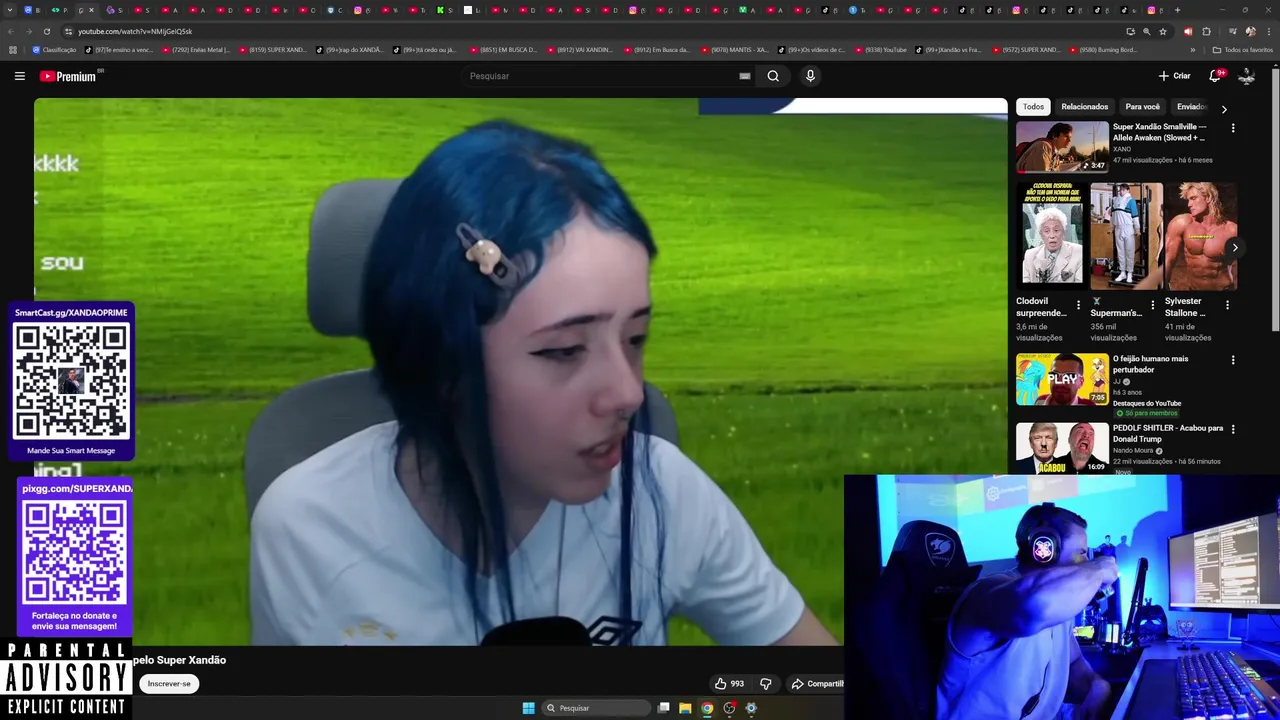
Task: Open the (9580) Burning Bord bookmark
Action: tap(1103, 49)
